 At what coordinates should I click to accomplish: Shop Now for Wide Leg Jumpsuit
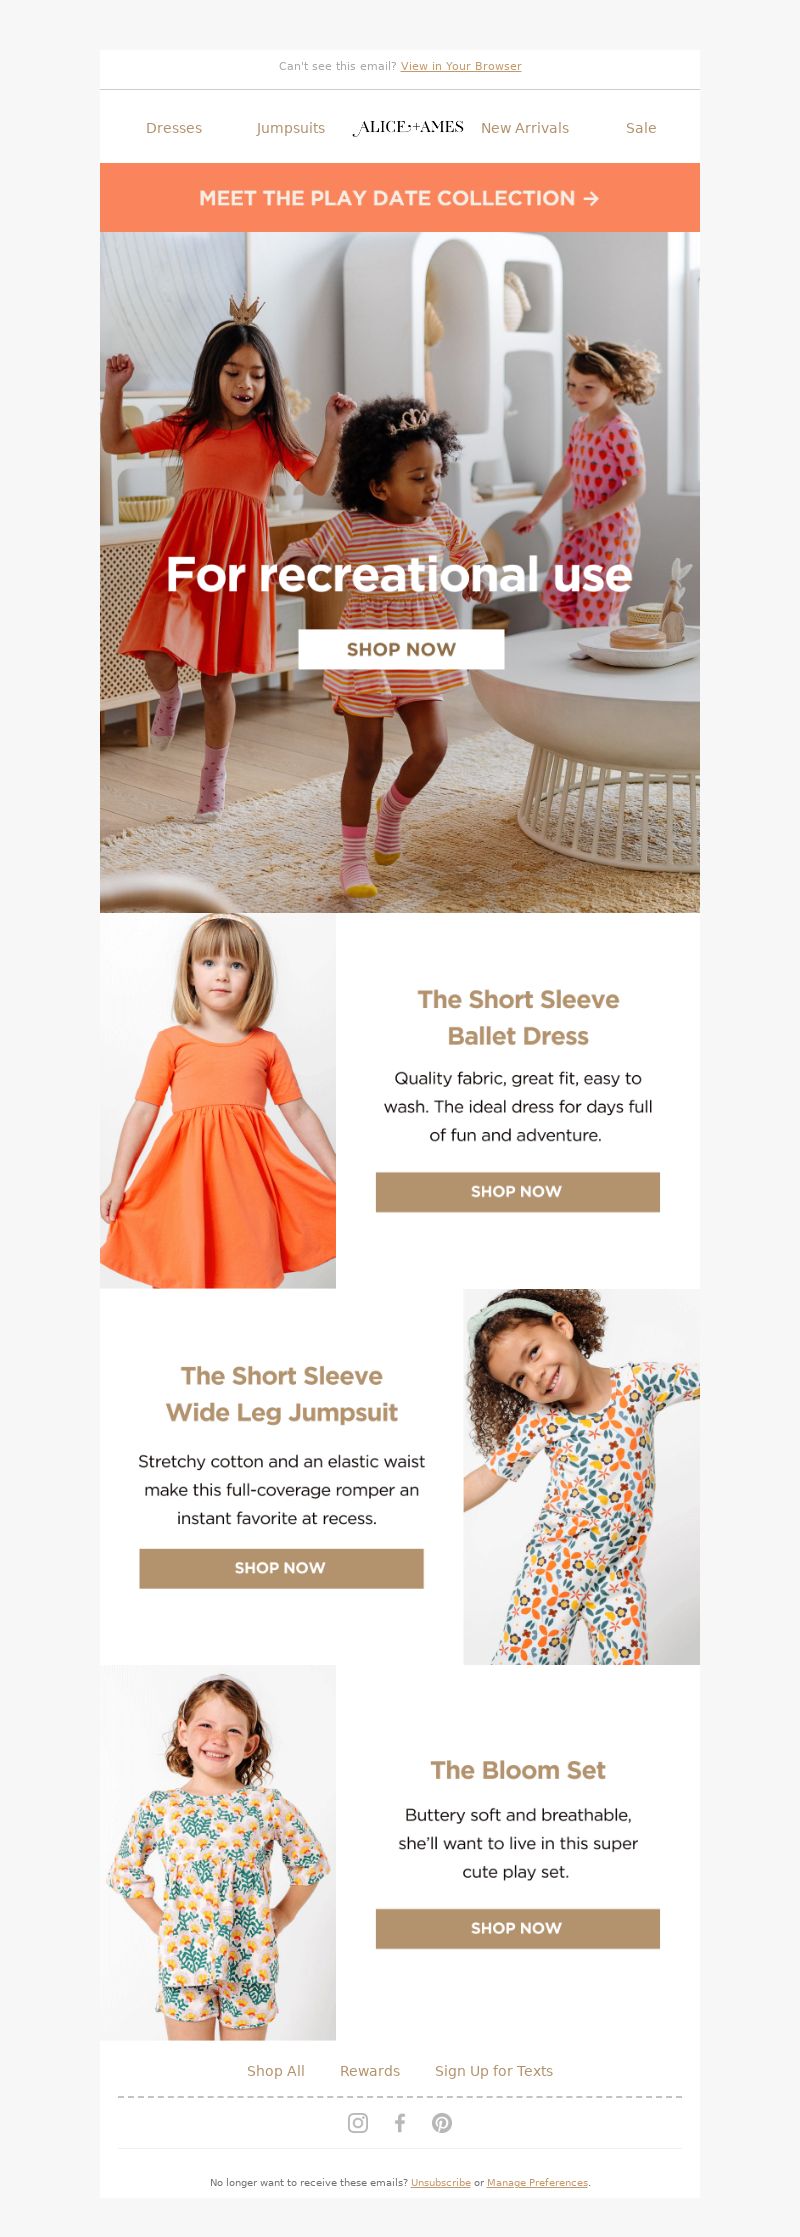pos(281,1568)
